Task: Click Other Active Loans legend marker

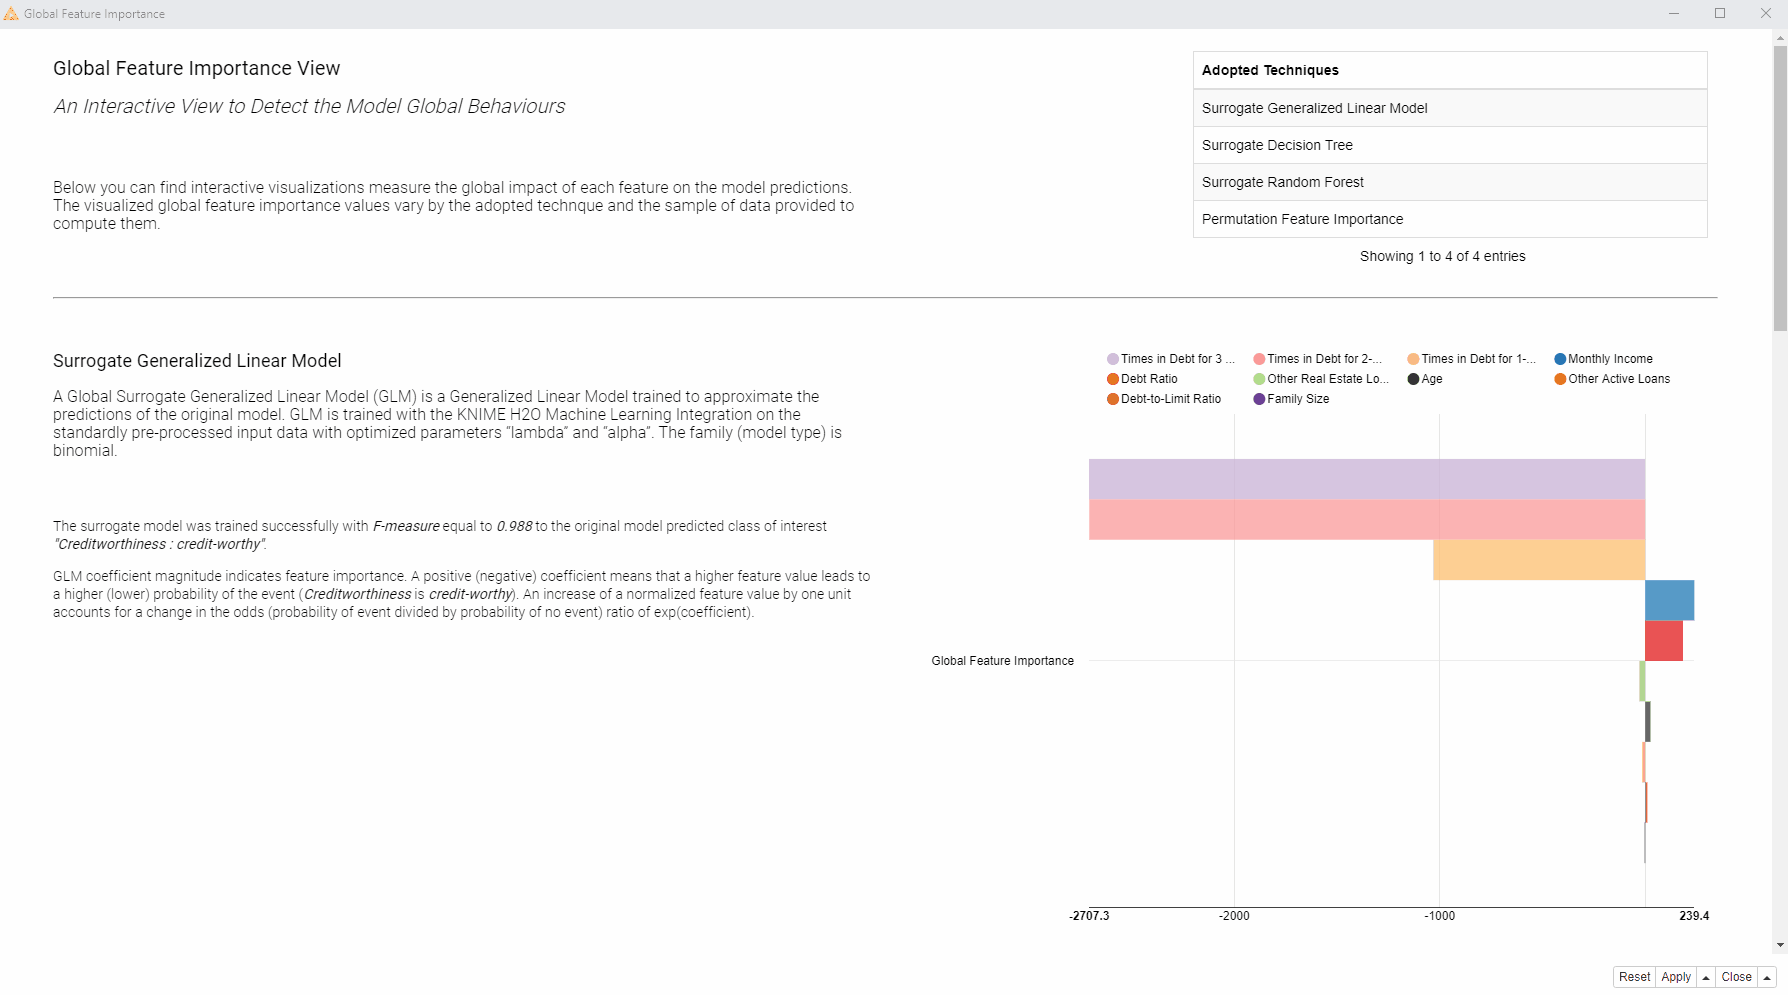Action: tap(1560, 379)
